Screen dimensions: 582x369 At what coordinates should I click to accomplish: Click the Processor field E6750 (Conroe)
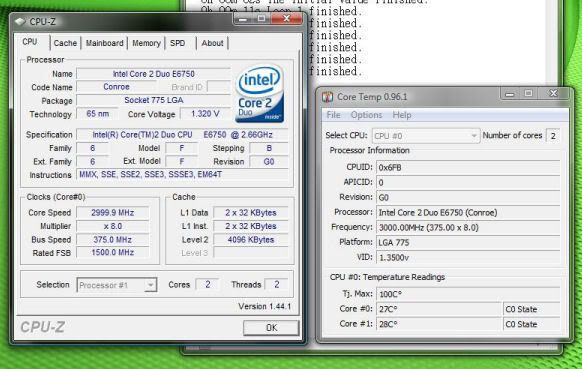468,213
